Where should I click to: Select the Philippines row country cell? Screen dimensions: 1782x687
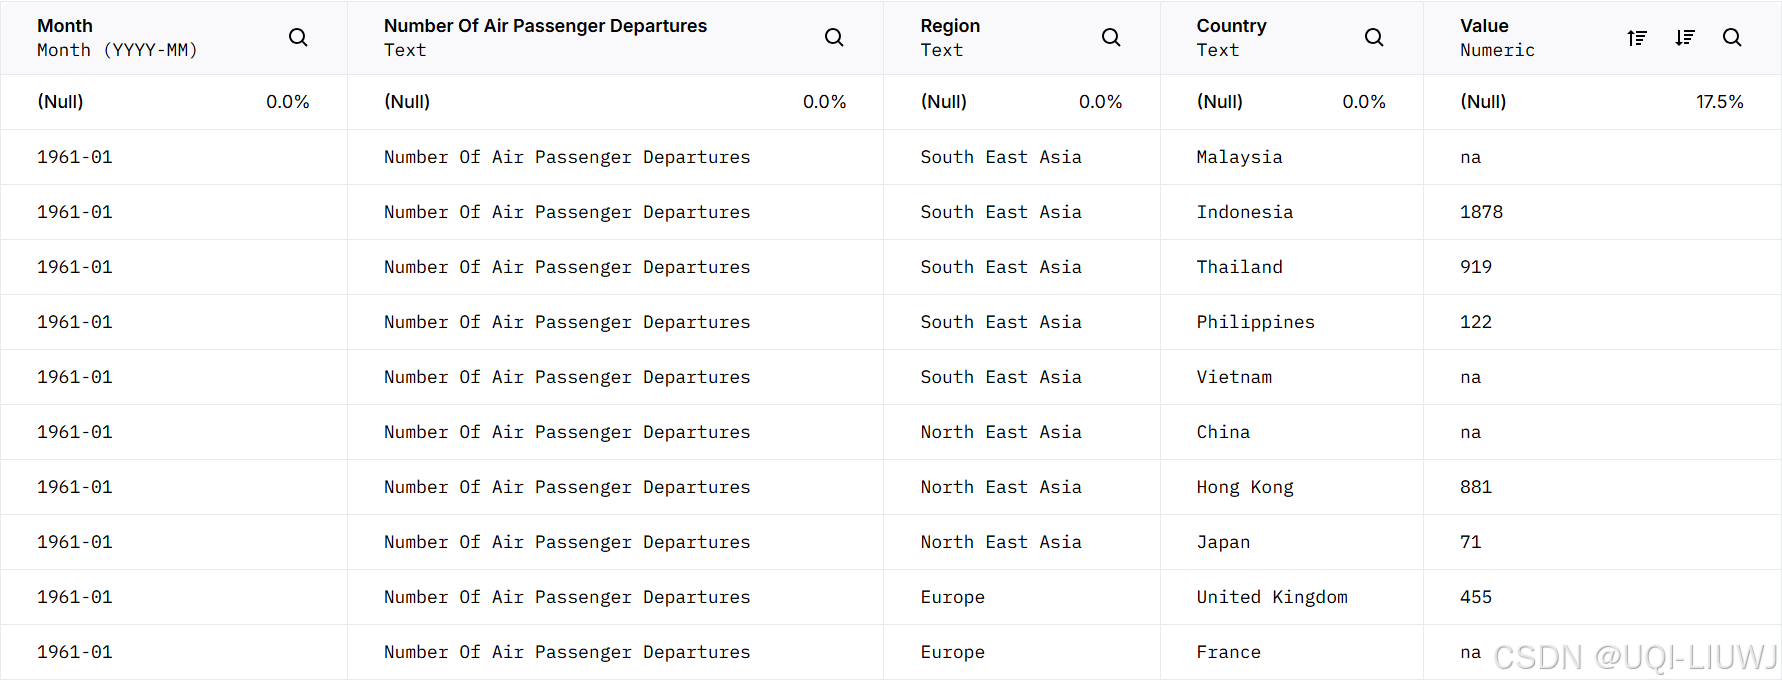[x=1255, y=322]
